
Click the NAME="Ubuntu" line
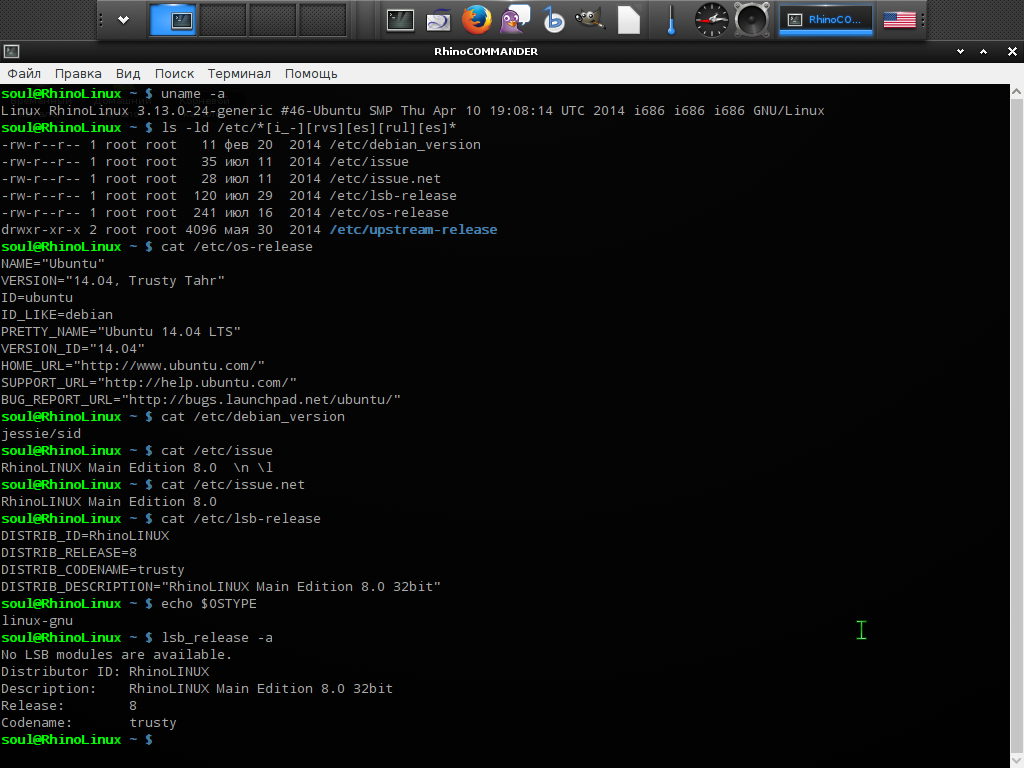click(x=53, y=263)
